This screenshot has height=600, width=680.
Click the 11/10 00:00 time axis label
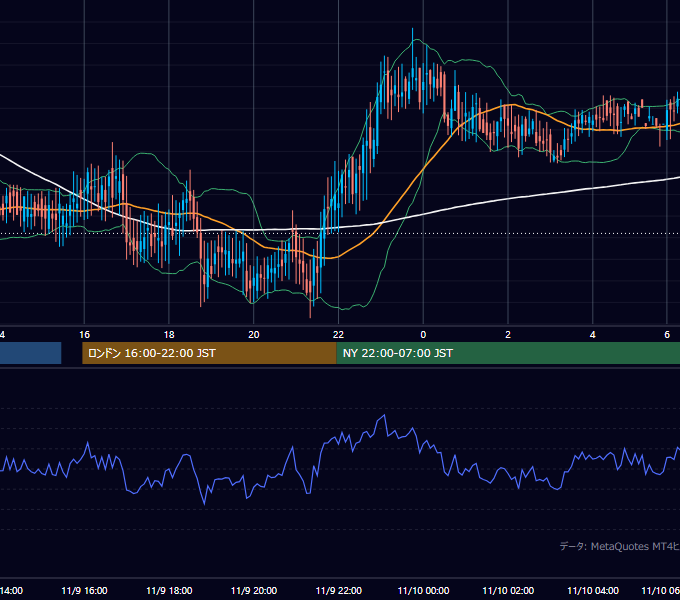tap(423, 591)
